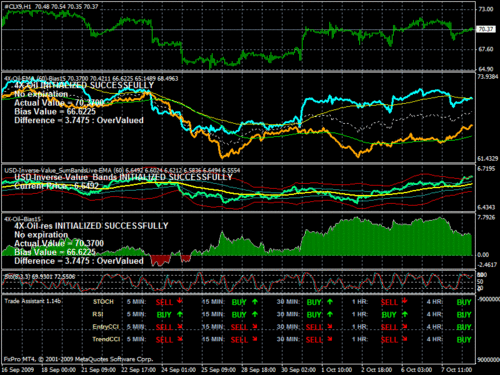Screen dimensions: 500x375
Task: Select the EntryCCI row label
Action: 106,327
